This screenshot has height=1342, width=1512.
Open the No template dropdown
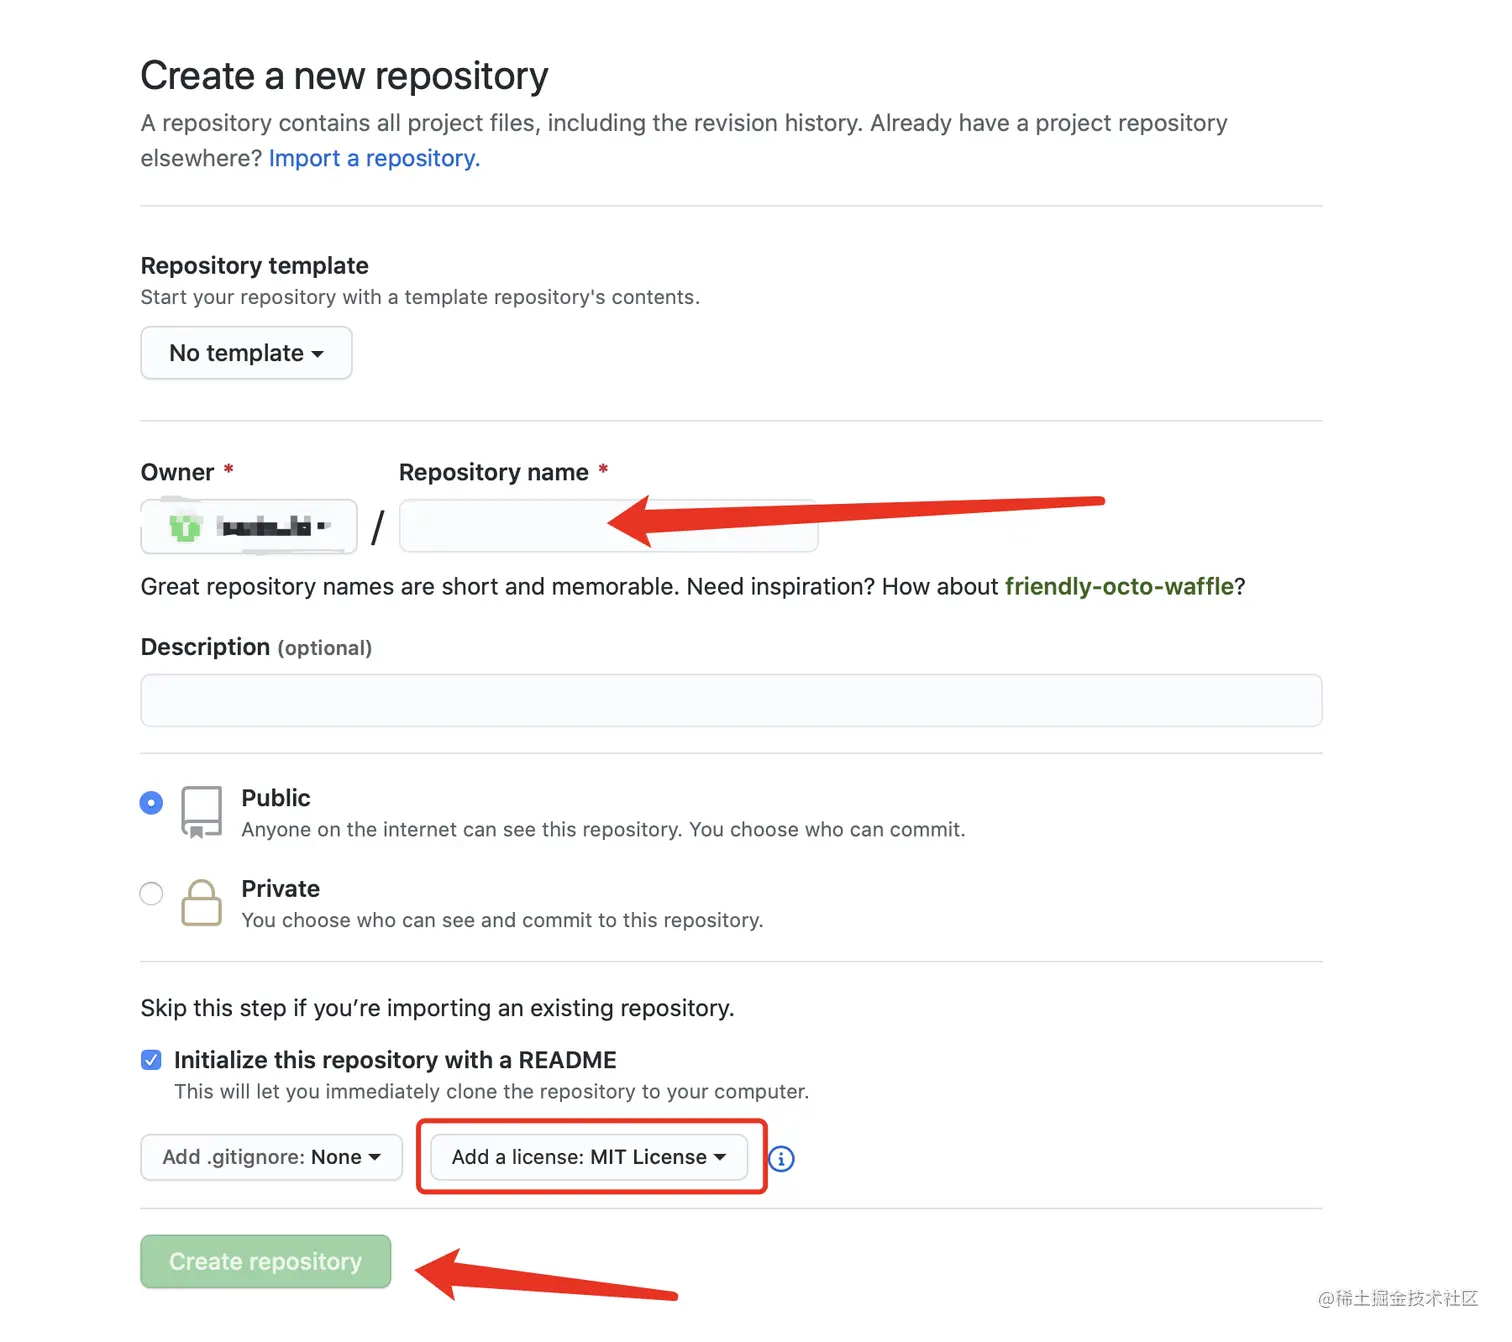point(246,353)
